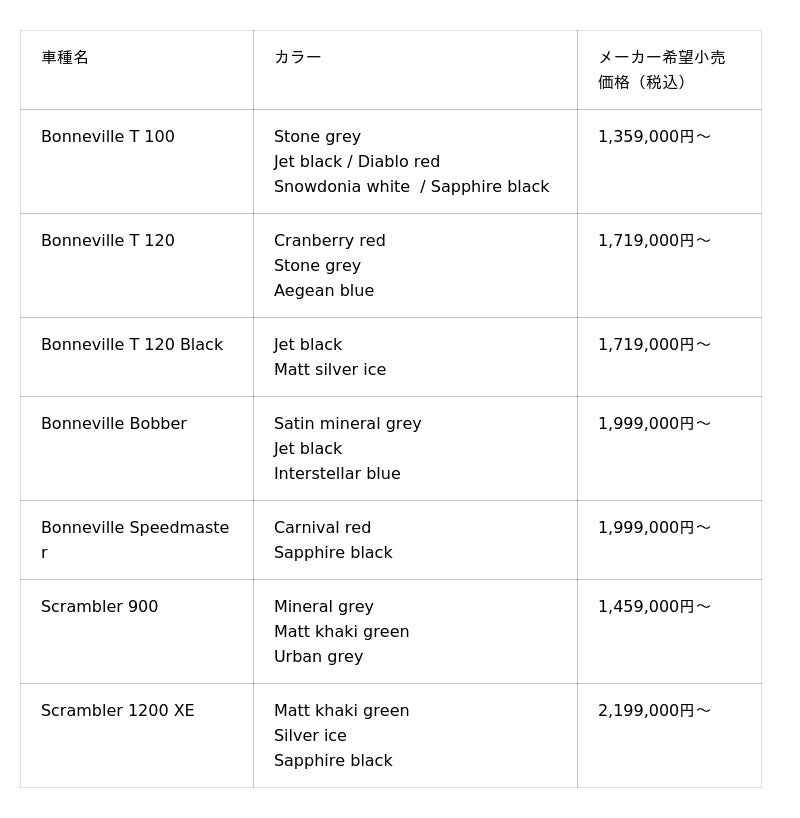Click the メーカー希望小売価格 header cell
This screenshot has height=818, width=800.
(x=661, y=70)
